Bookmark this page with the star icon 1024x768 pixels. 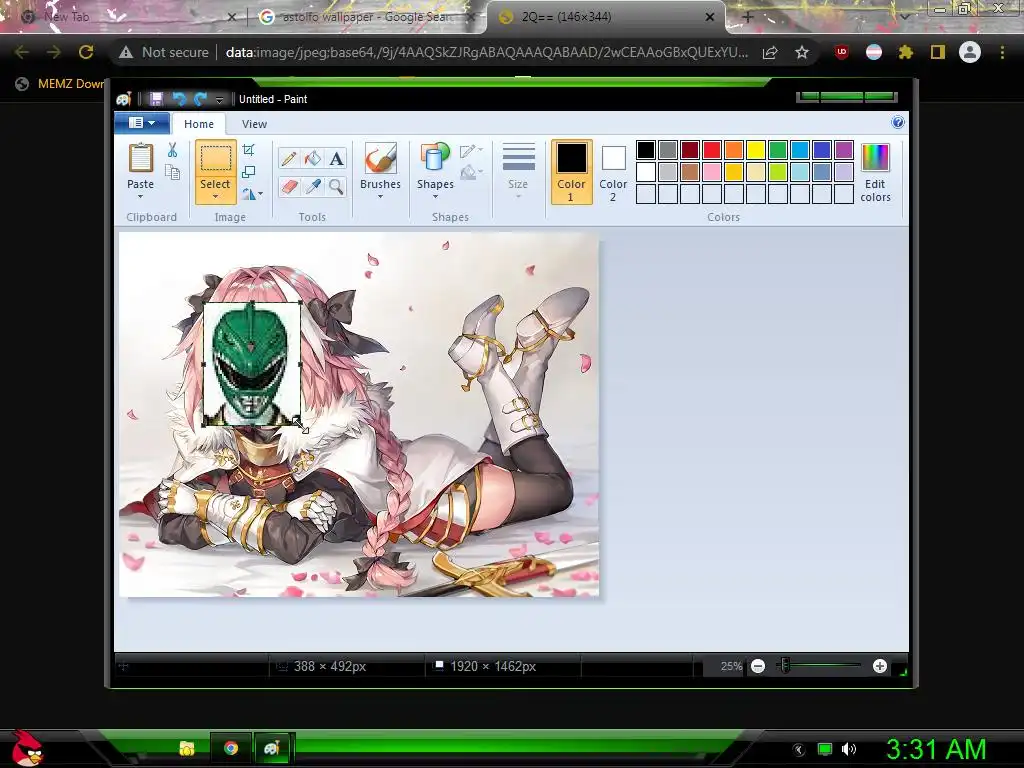(802, 52)
